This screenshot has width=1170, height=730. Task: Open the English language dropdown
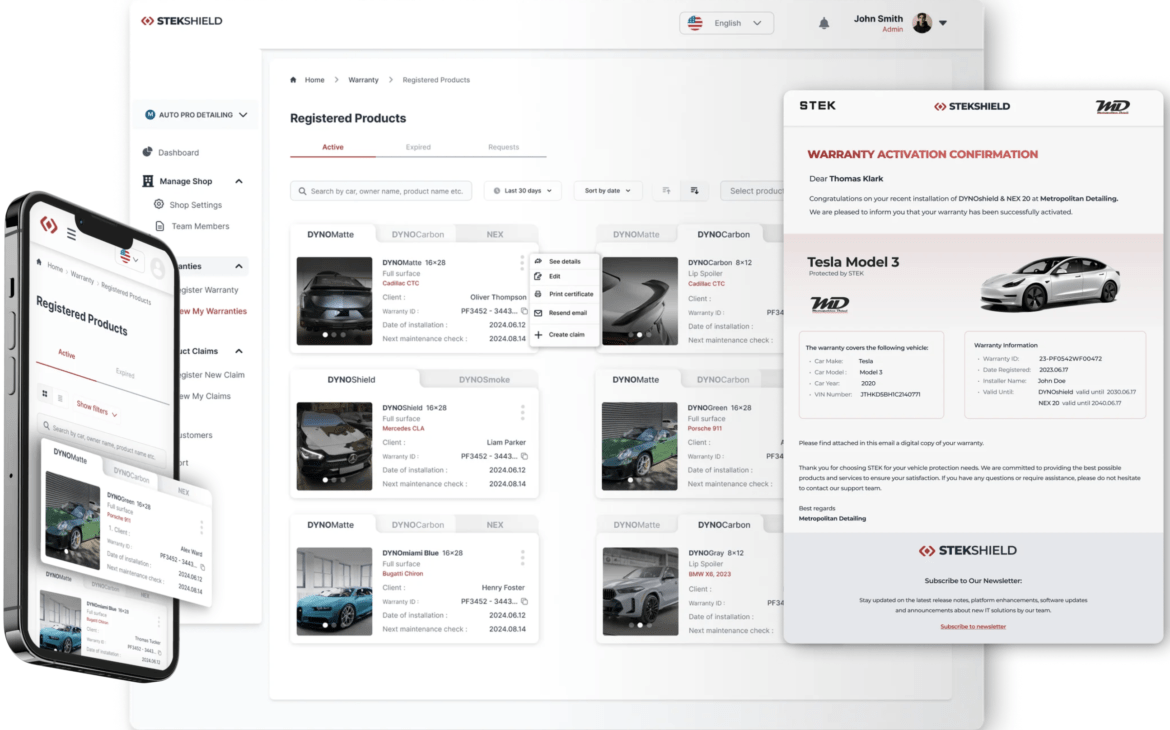pos(726,23)
